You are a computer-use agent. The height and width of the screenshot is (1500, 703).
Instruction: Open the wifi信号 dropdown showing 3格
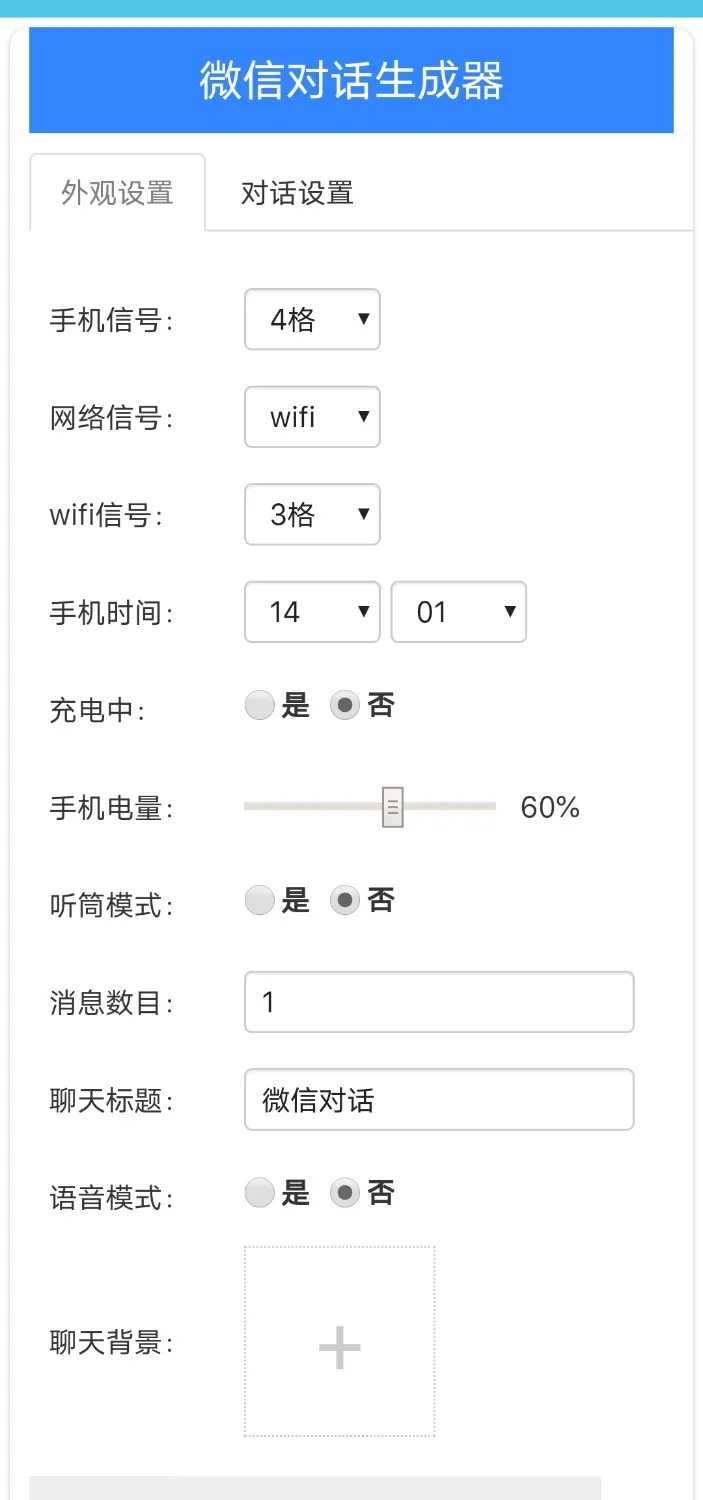312,514
